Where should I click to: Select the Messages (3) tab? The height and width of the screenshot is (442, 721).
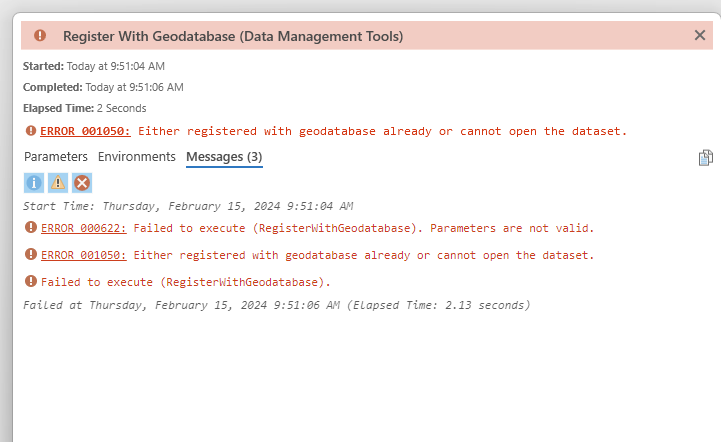click(x=224, y=157)
